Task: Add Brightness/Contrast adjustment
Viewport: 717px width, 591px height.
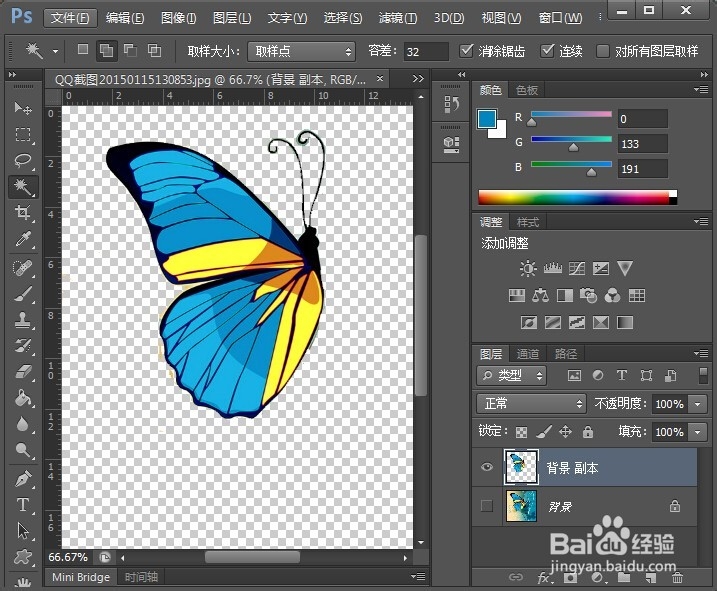Action: (528, 268)
